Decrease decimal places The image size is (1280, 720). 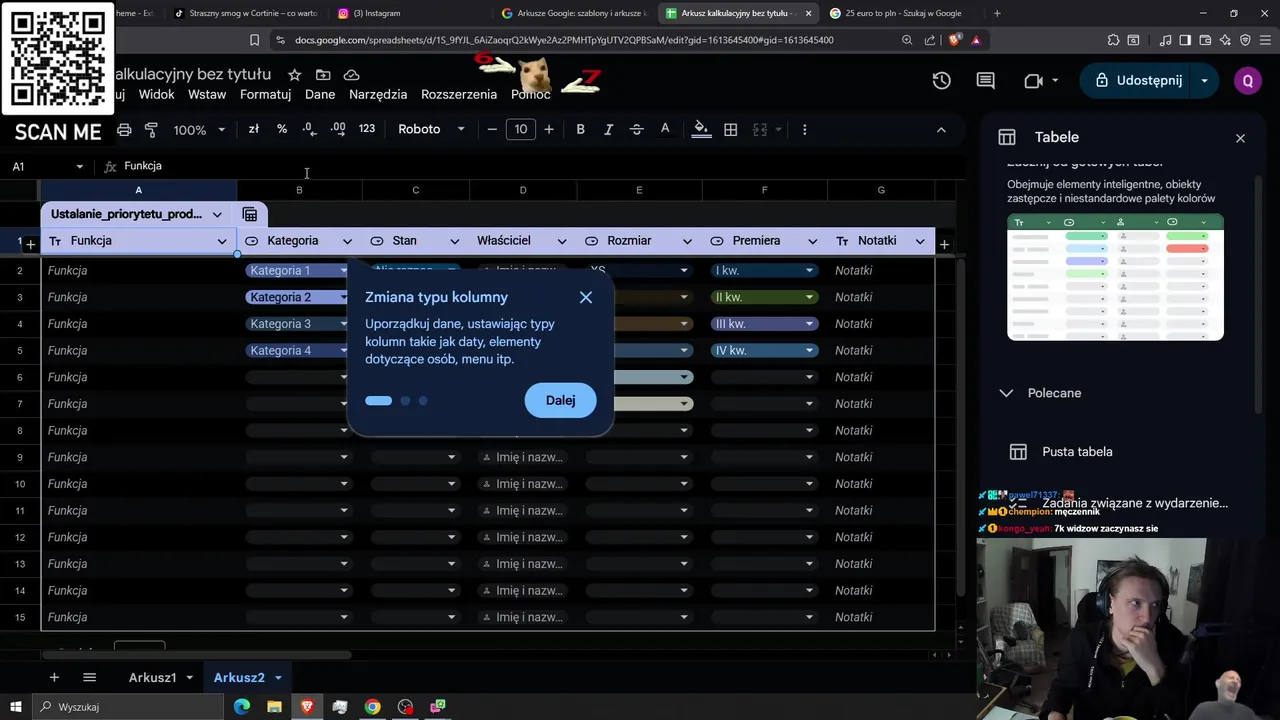click(310, 129)
